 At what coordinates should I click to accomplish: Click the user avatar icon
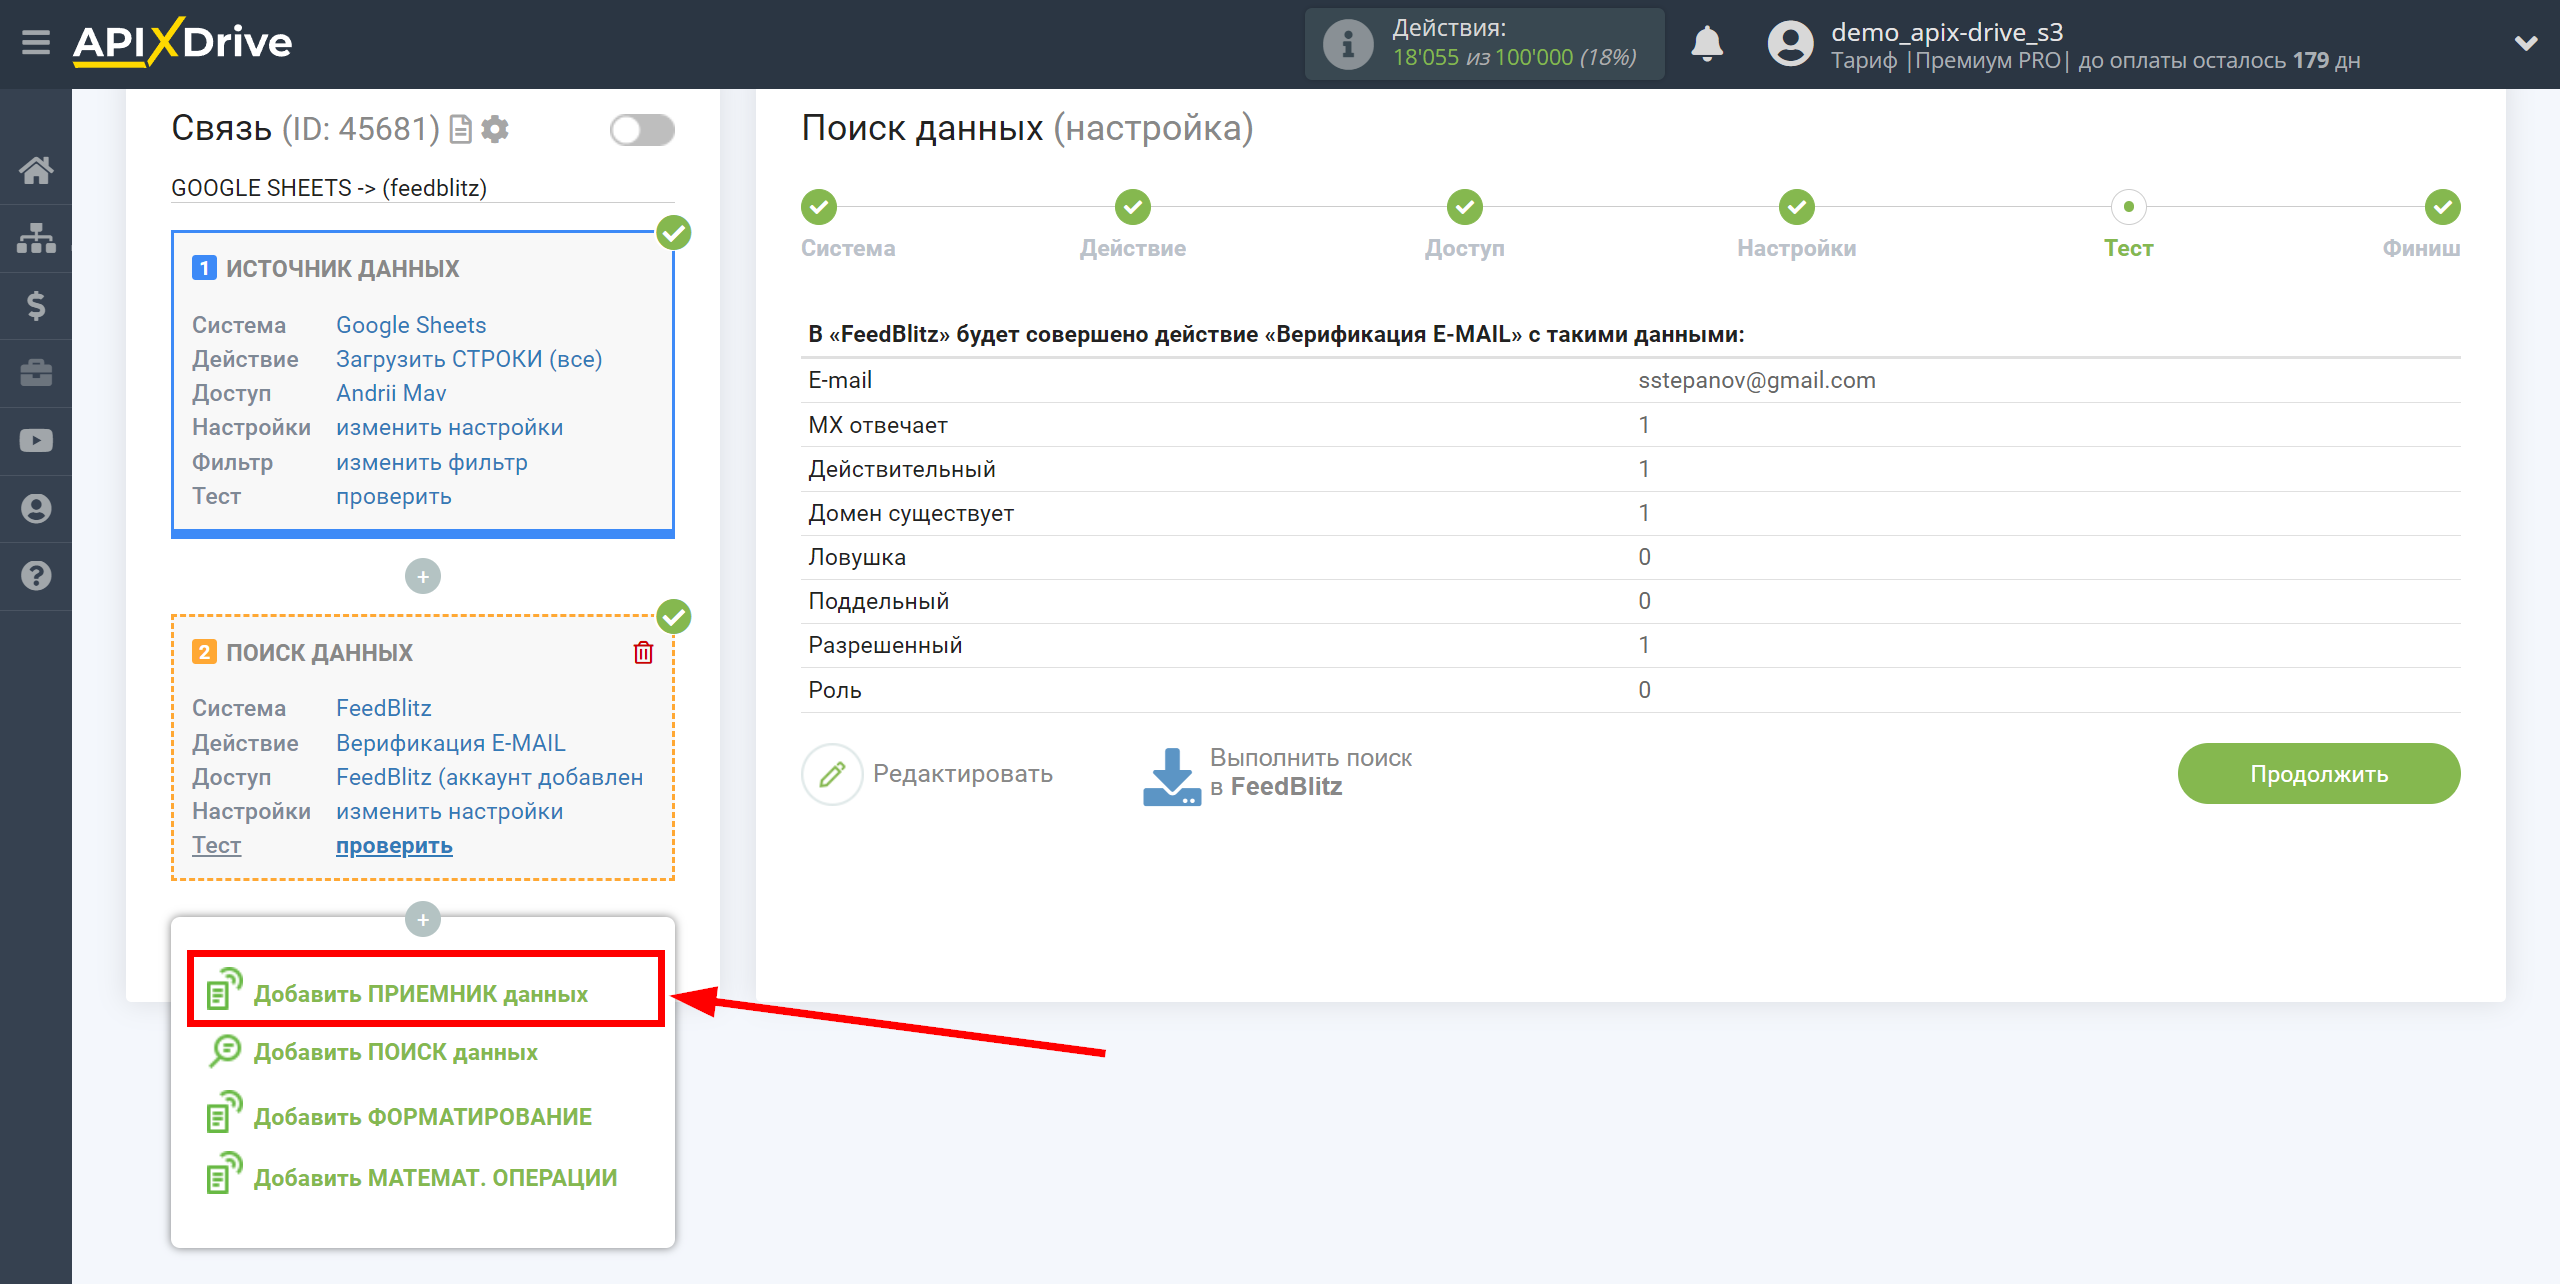tap(1790, 44)
